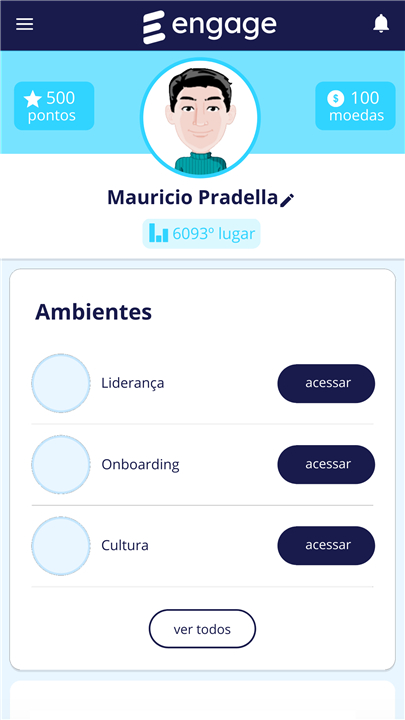
Task: Open the 100 moedas badge
Action: (355, 106)
